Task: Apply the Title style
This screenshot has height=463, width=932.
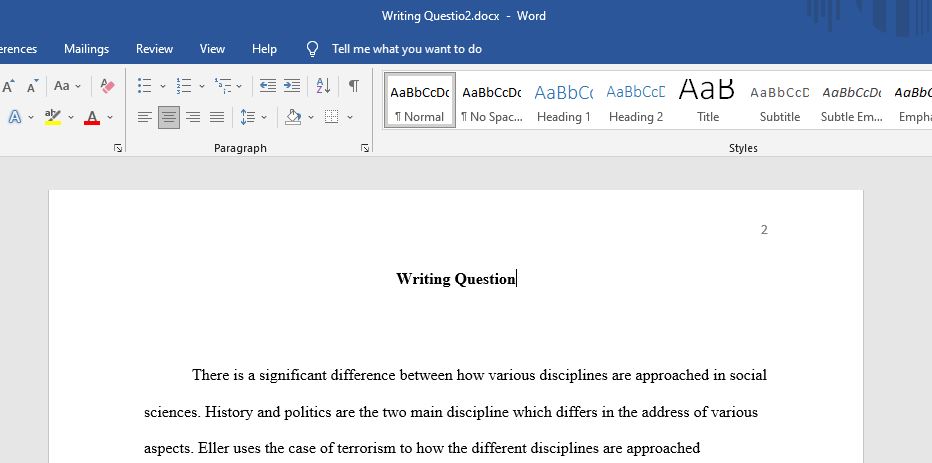Action: click(x=708, y=100)
